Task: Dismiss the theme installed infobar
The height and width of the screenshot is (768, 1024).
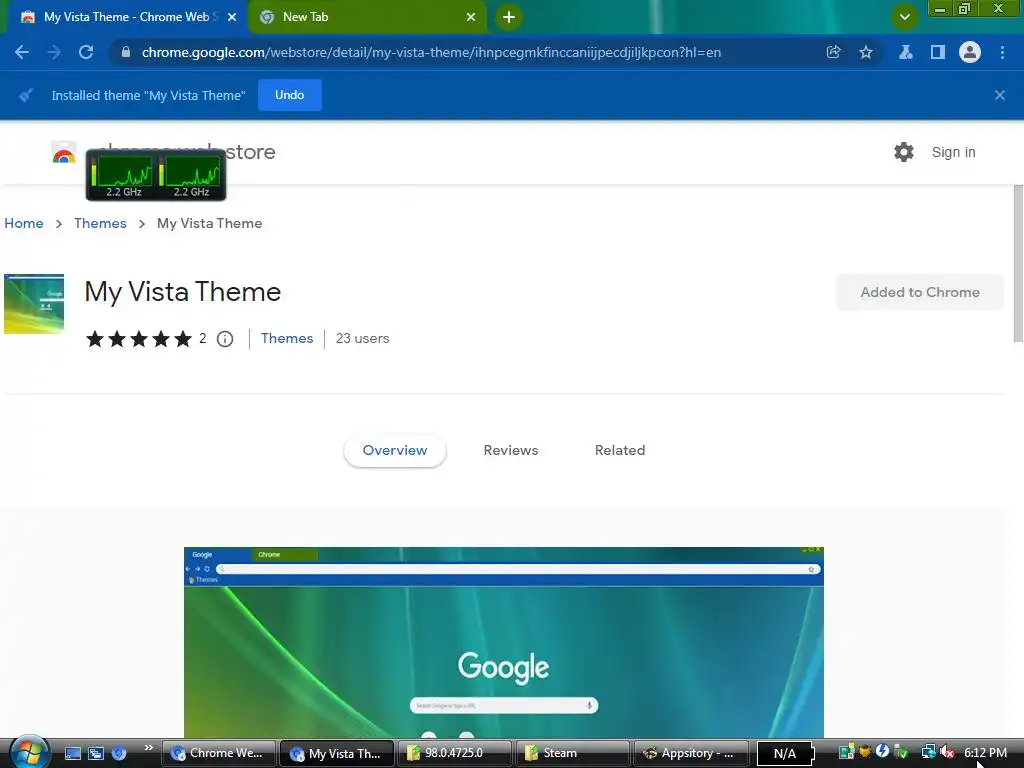Action: (1000, 95)
